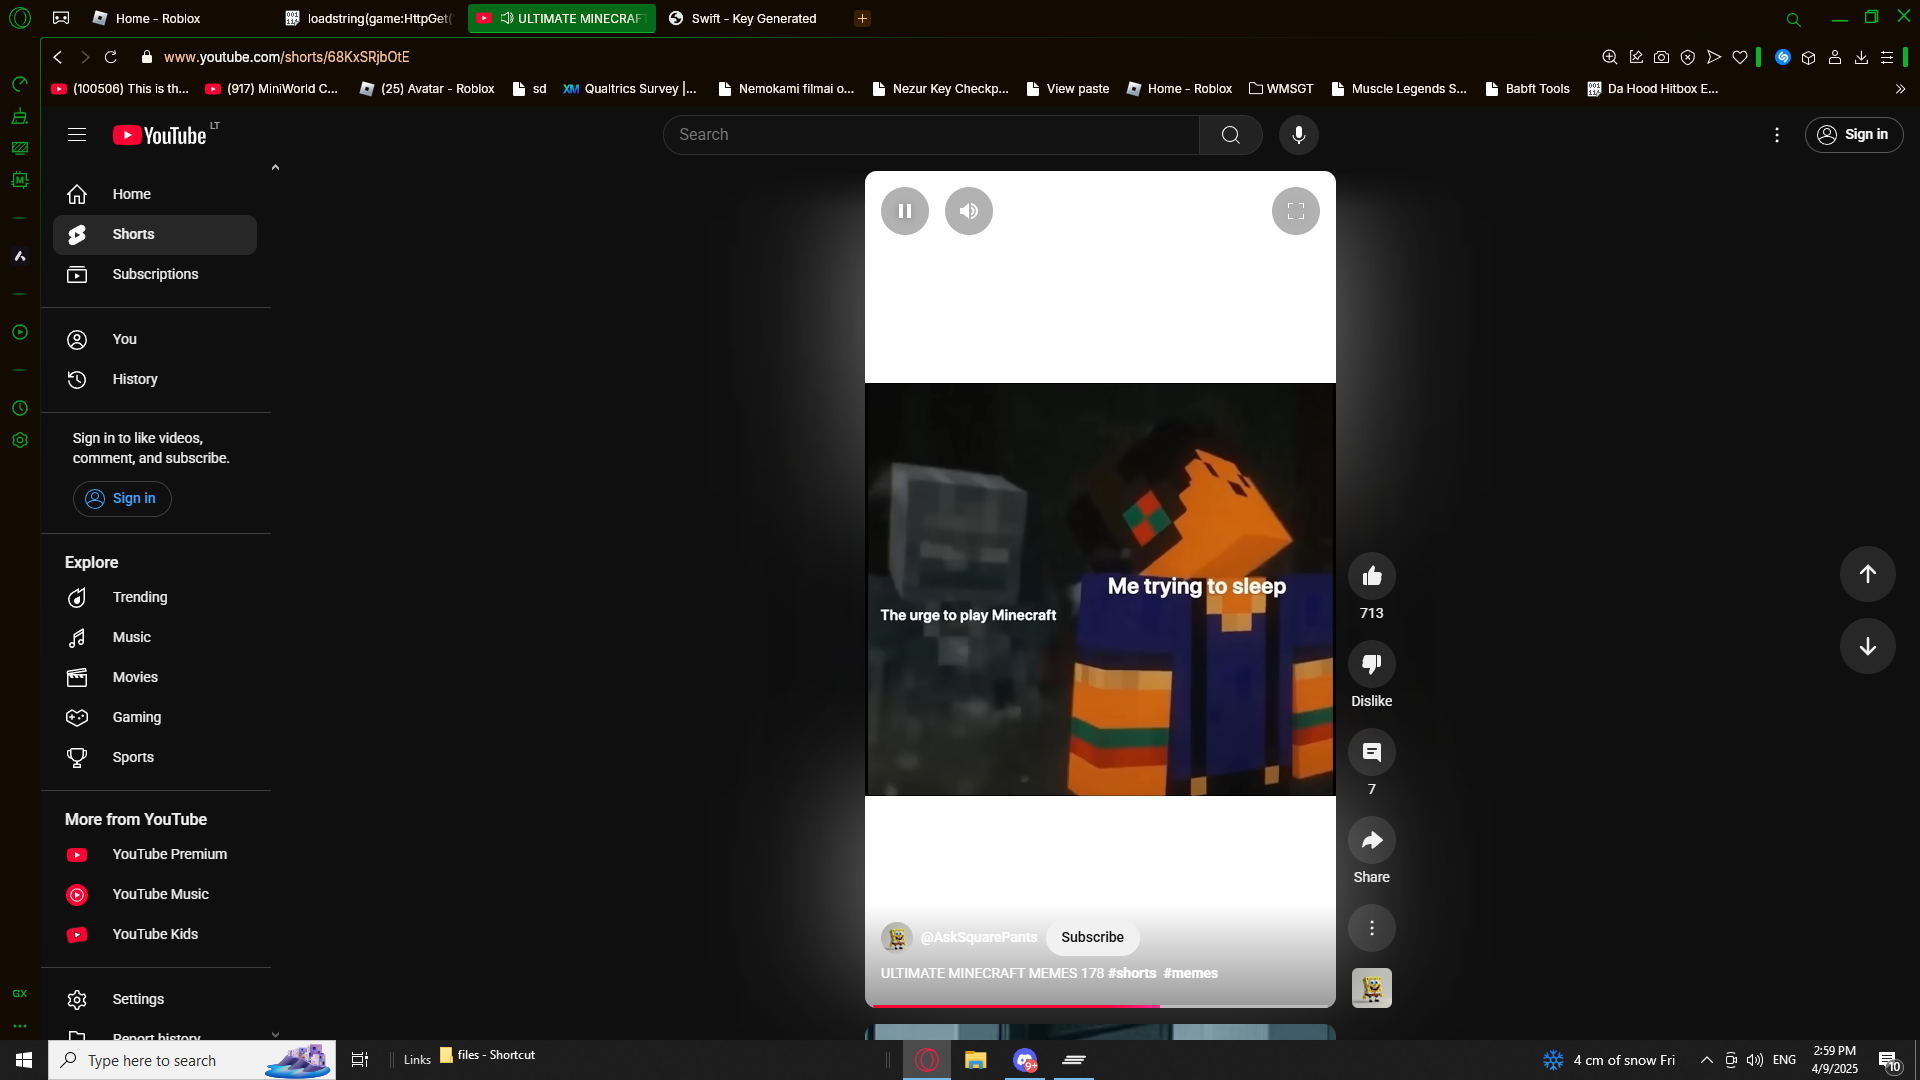Subscribe to the AskSquarePants channel

pyautogui.click(x=1092, y=937)
